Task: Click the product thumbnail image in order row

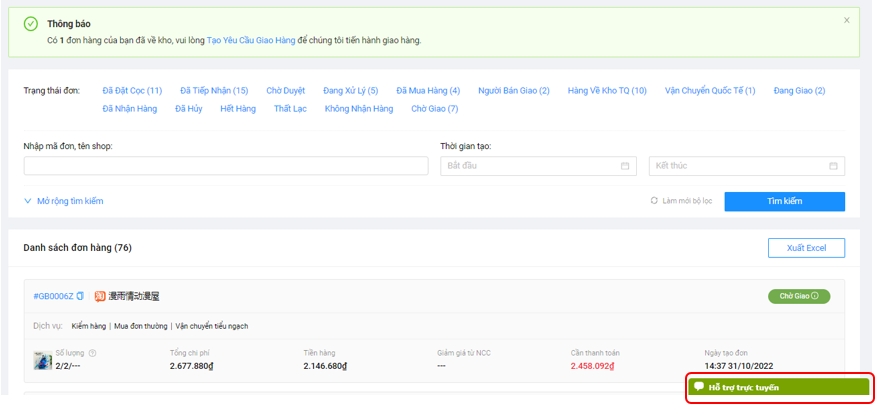Action: point(43,360)
